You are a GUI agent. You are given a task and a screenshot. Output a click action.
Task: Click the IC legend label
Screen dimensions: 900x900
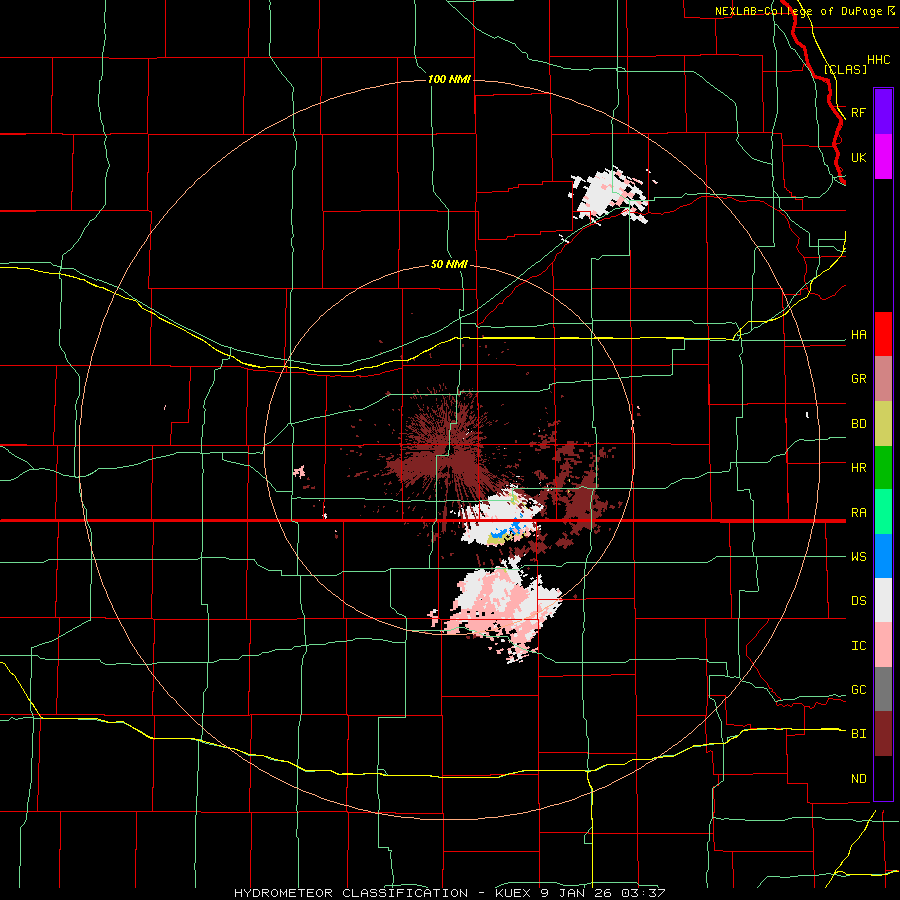[x=859, y=646]
